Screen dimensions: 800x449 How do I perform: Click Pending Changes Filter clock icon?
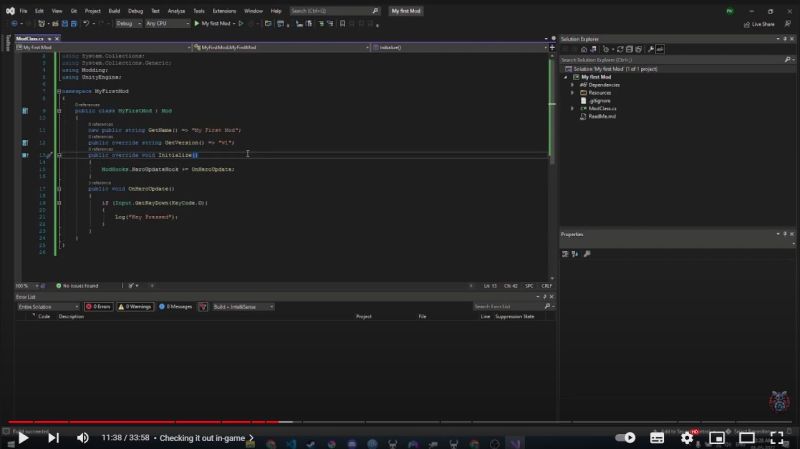click(606, 49)
